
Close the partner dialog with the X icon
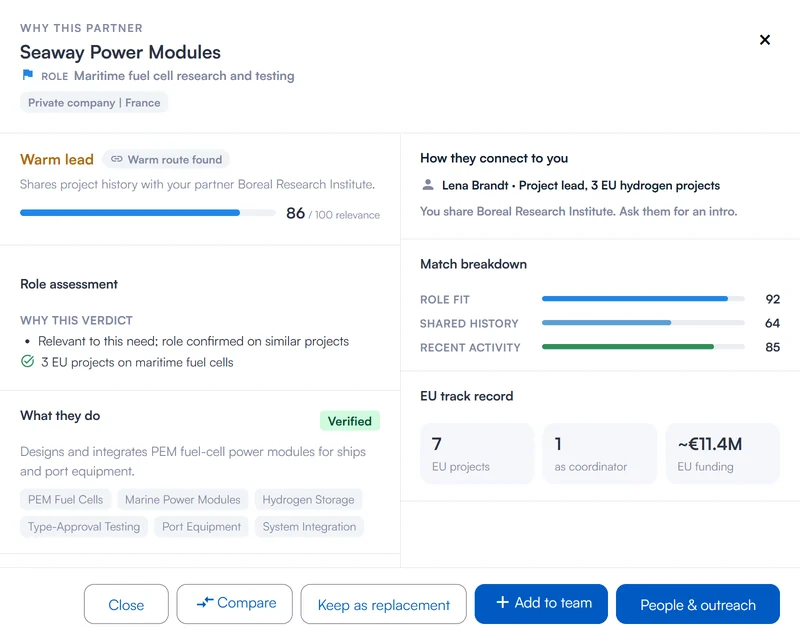pyautogui.click(x=764, y=40)
